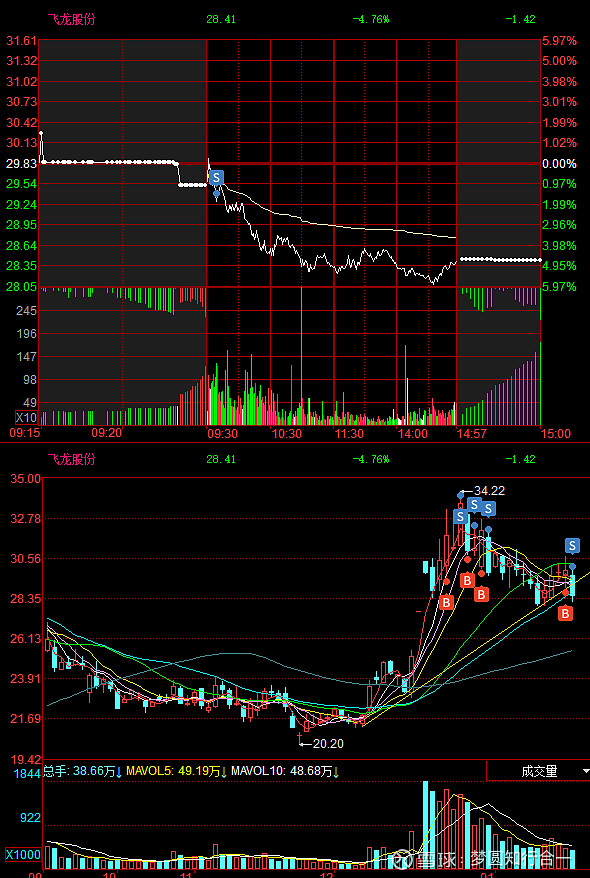The image size is (590, 878).
Task: Click the earliest S sell marker on the daily chart
Action: [460, 516]
